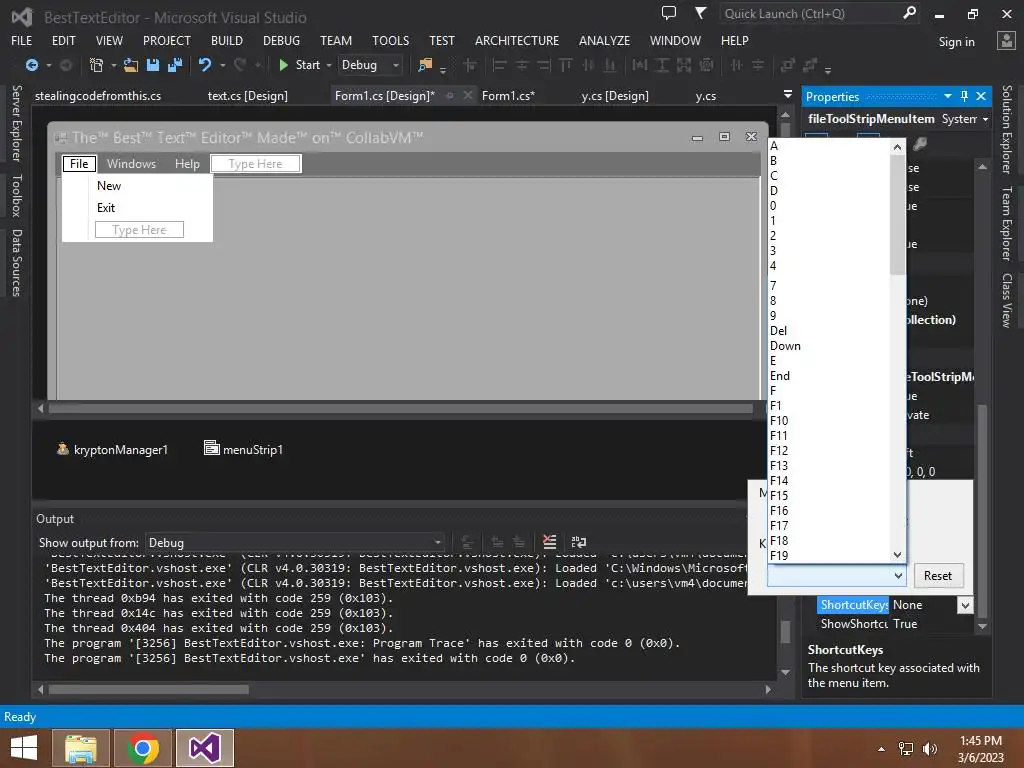Select menuStrip1 component in tray
The width and height of the screenshot is (1024, 768).
[244, 449]
